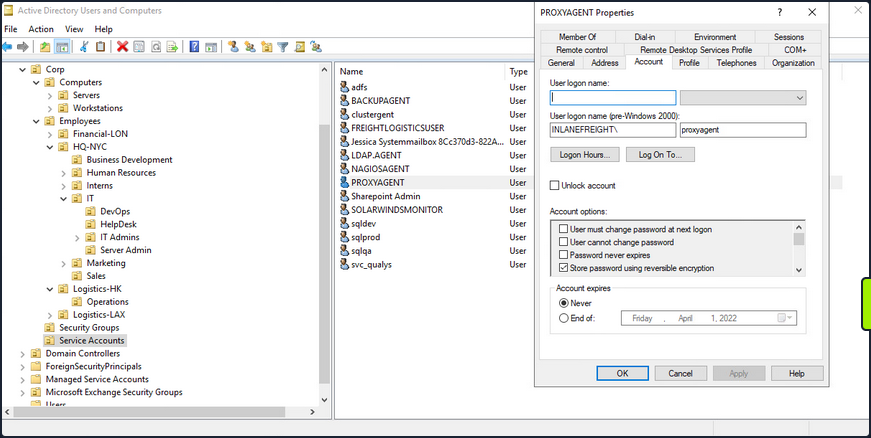Enable the Unlock account checkbox
This screenshot has width=871, height=438.
point(555,185)
